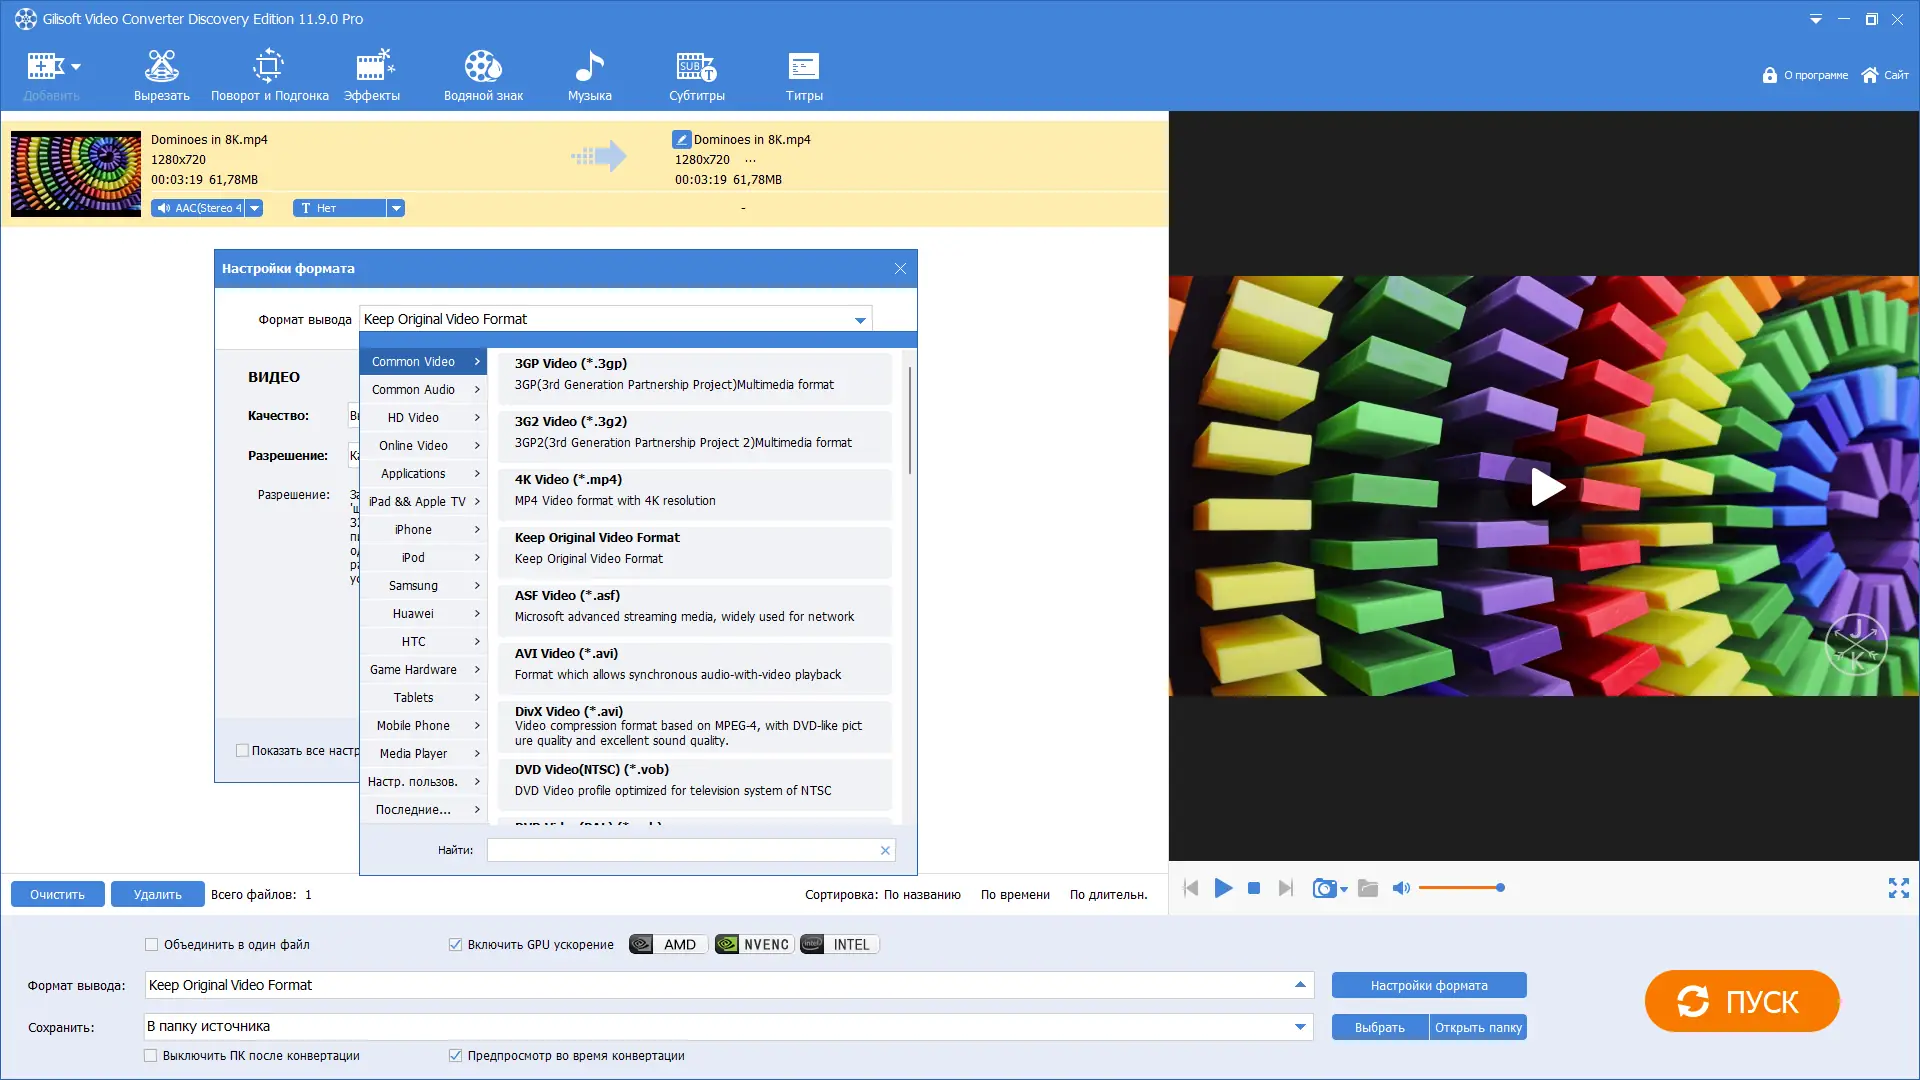Expand the Keep Original Video Format dropdown in dialog
1920x1080 pixels.
tap(859, 320)
